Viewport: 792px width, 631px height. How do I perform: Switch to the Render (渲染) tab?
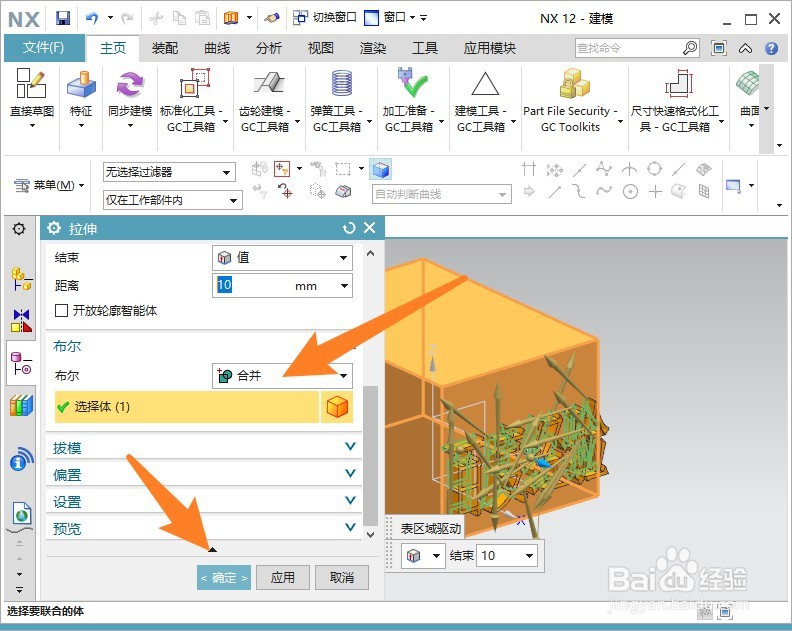373,48
